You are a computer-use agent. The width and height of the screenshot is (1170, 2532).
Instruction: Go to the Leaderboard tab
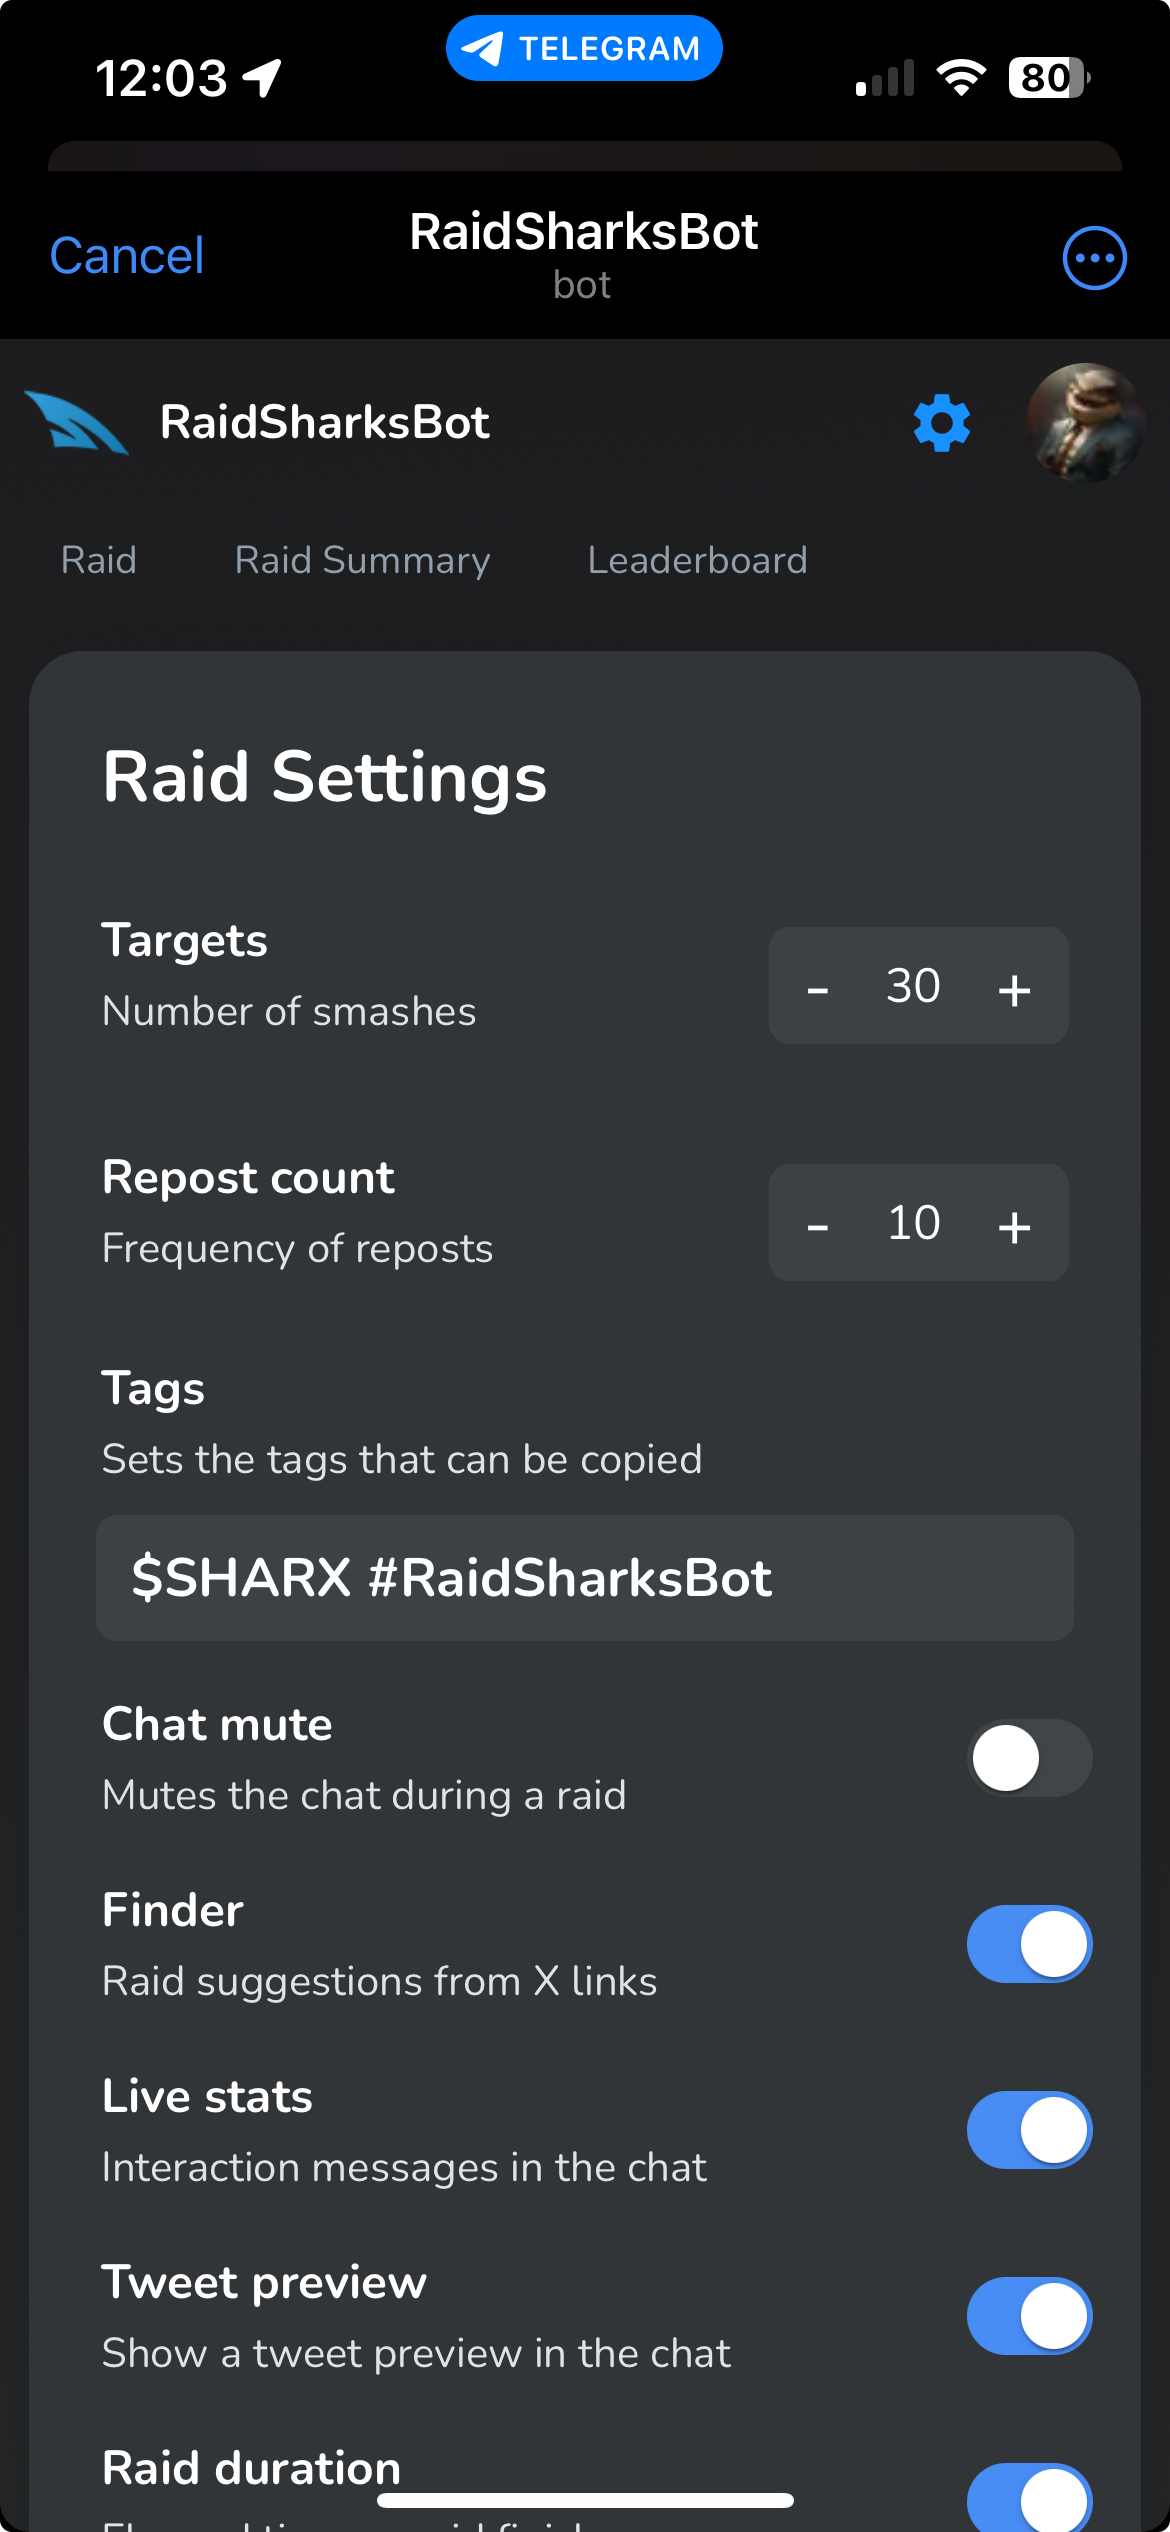(697, 560)
